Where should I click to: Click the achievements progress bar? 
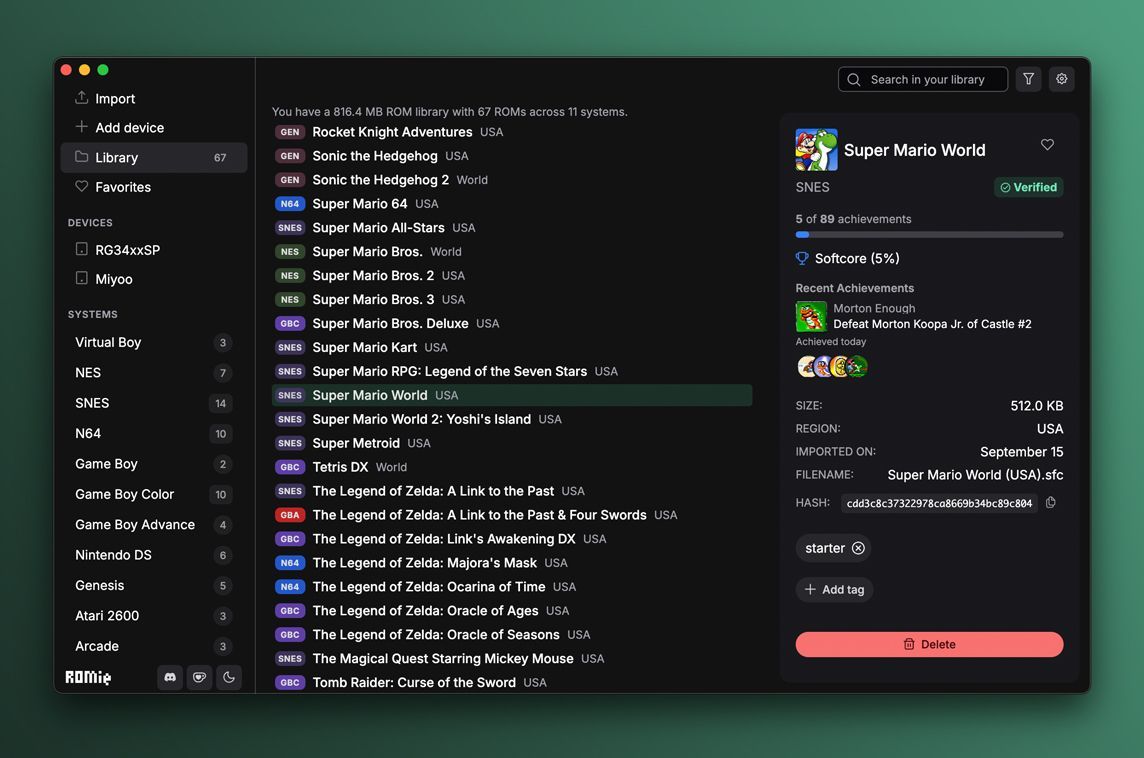929,235
